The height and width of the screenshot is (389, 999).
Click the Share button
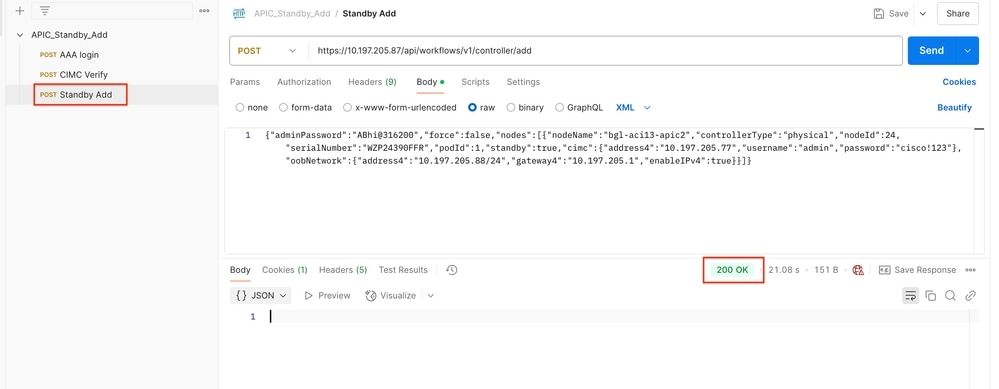tap(958, 13)
